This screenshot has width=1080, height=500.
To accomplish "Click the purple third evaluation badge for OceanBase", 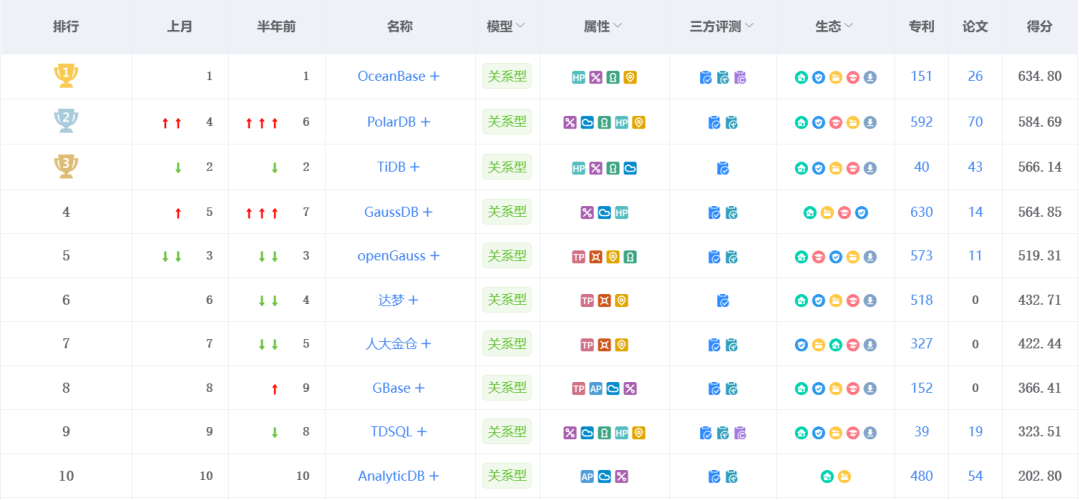I will [740, 77].
